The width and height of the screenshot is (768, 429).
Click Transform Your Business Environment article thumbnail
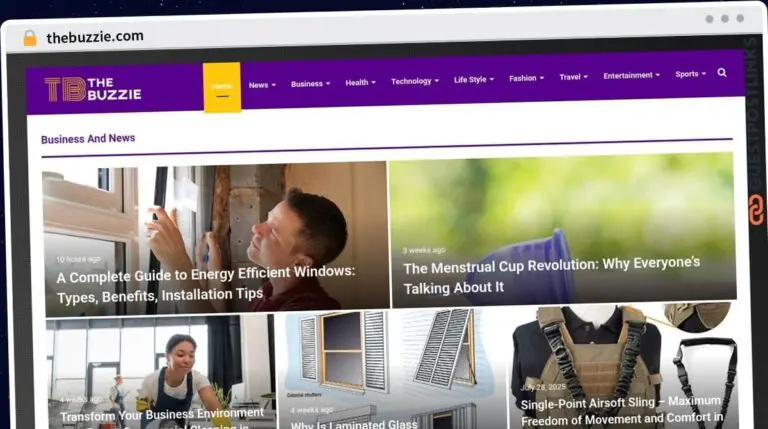point(160,373)
